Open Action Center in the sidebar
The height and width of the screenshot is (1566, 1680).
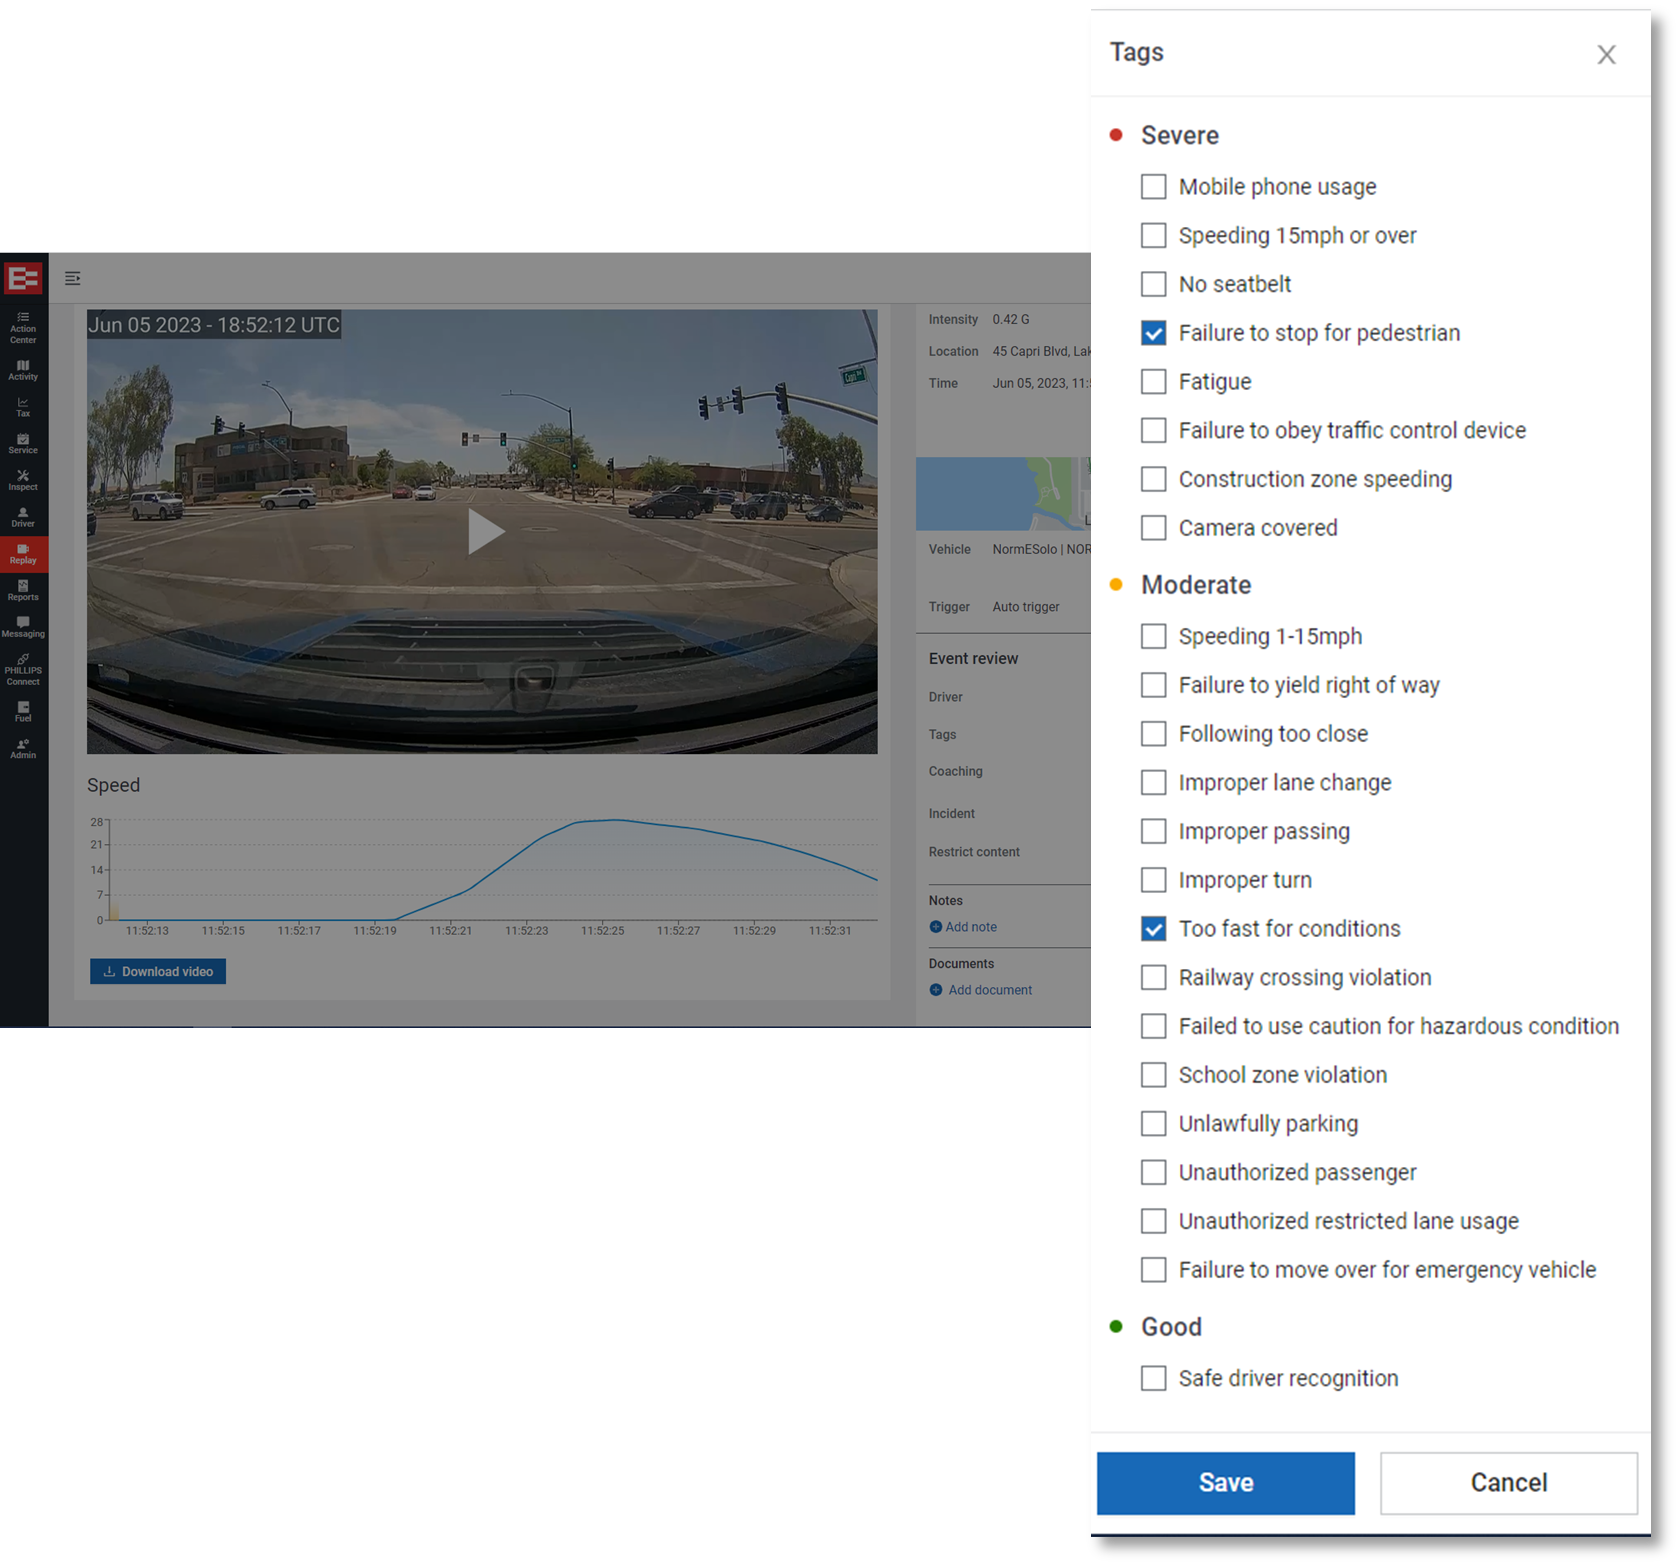tap(23, 327)
